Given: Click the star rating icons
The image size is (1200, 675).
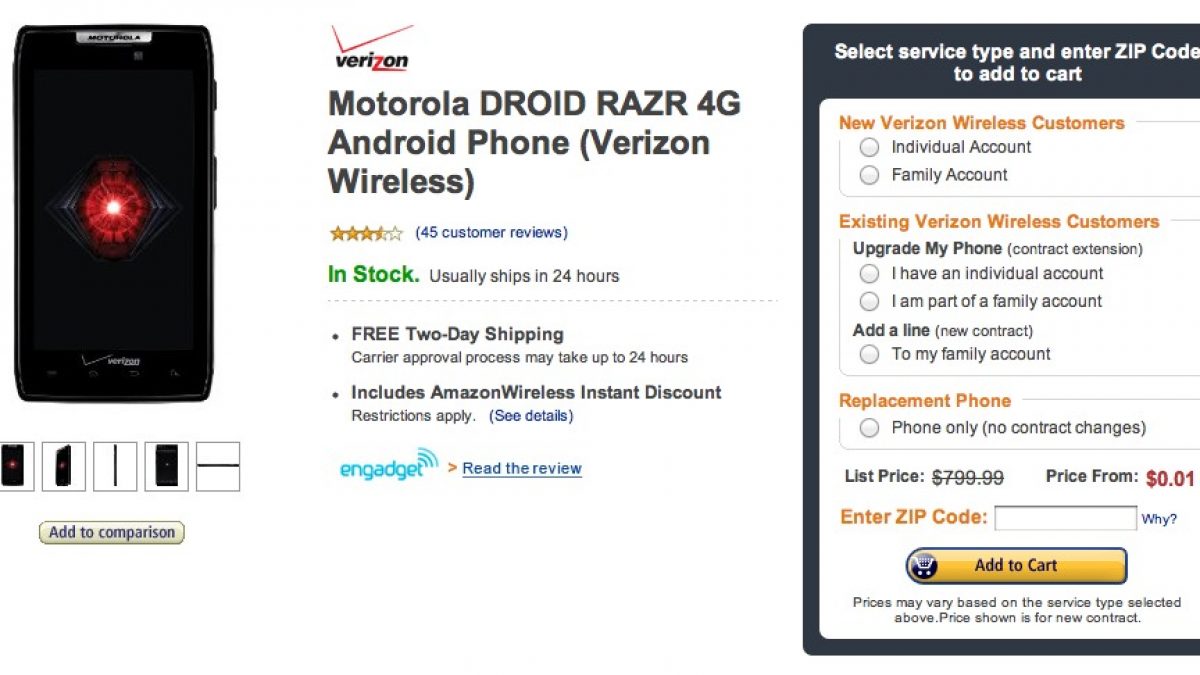Looking at the screenshot, I should pos(366,233).
